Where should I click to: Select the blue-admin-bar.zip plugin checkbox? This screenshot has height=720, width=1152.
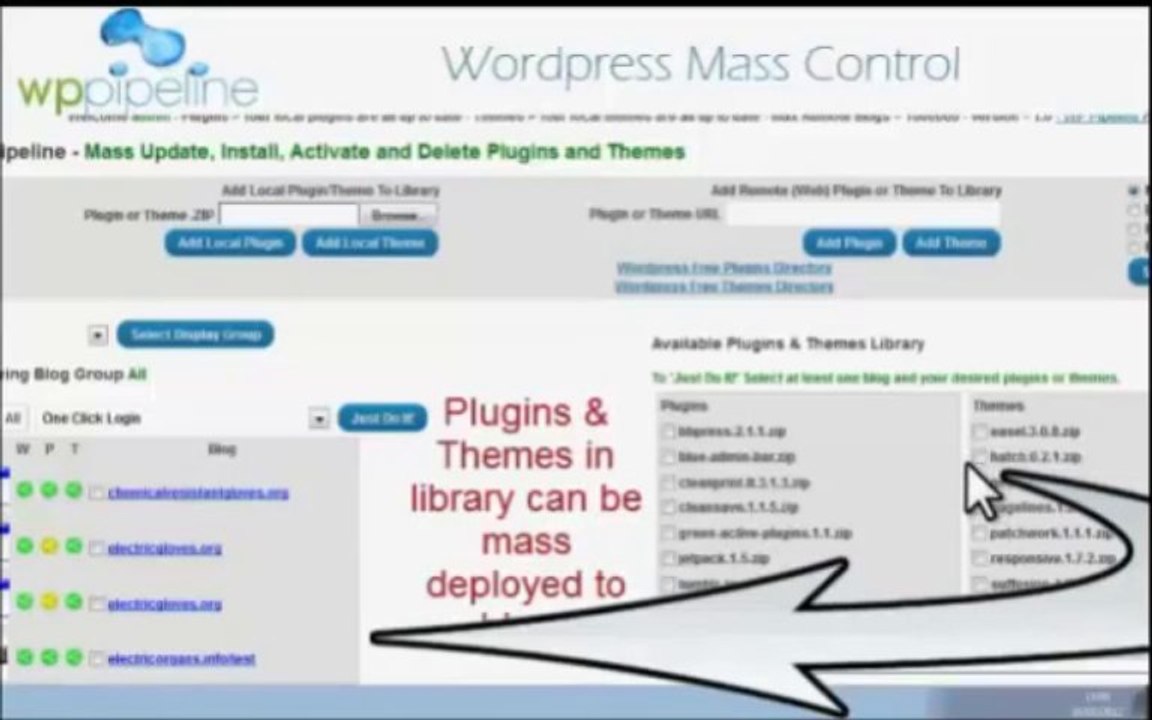[668, 458]
